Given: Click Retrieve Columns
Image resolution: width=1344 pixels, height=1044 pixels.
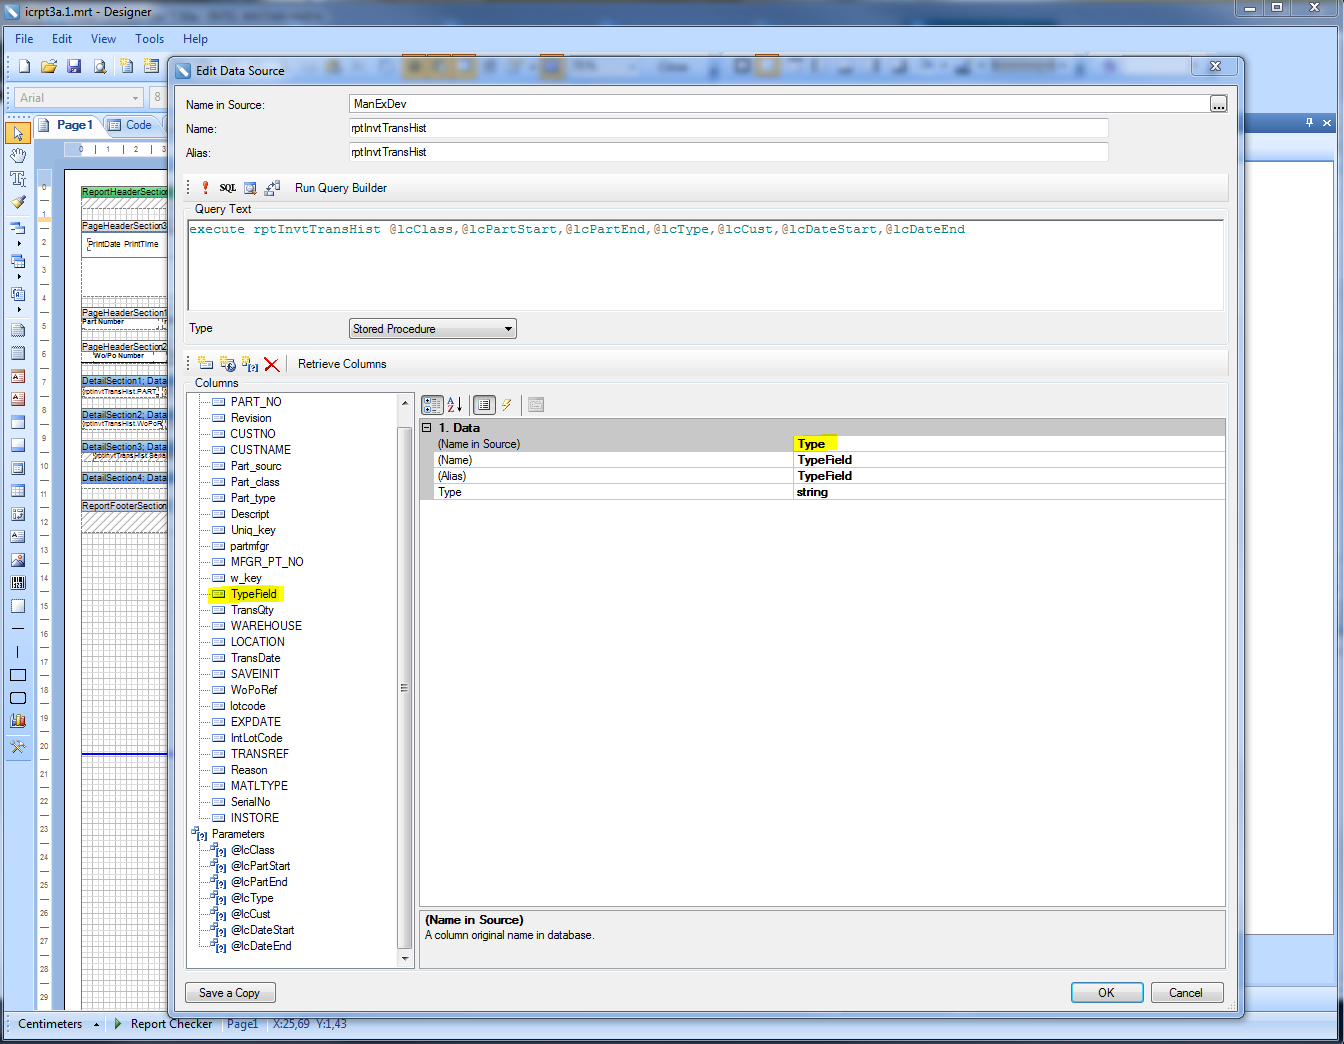Looking at the screenshot, I should coord(342,364).
